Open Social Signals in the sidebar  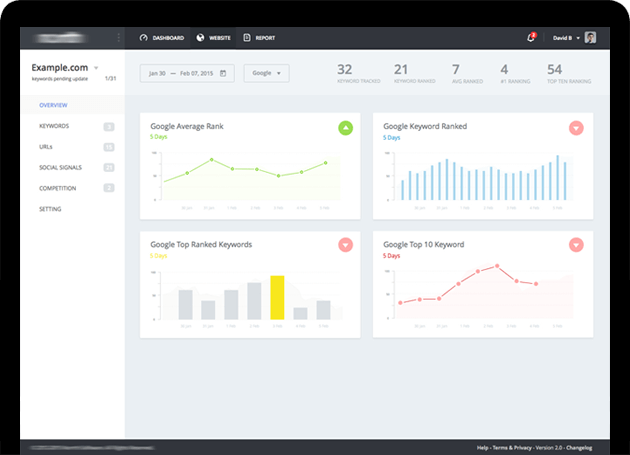click(x=60, y=168)
